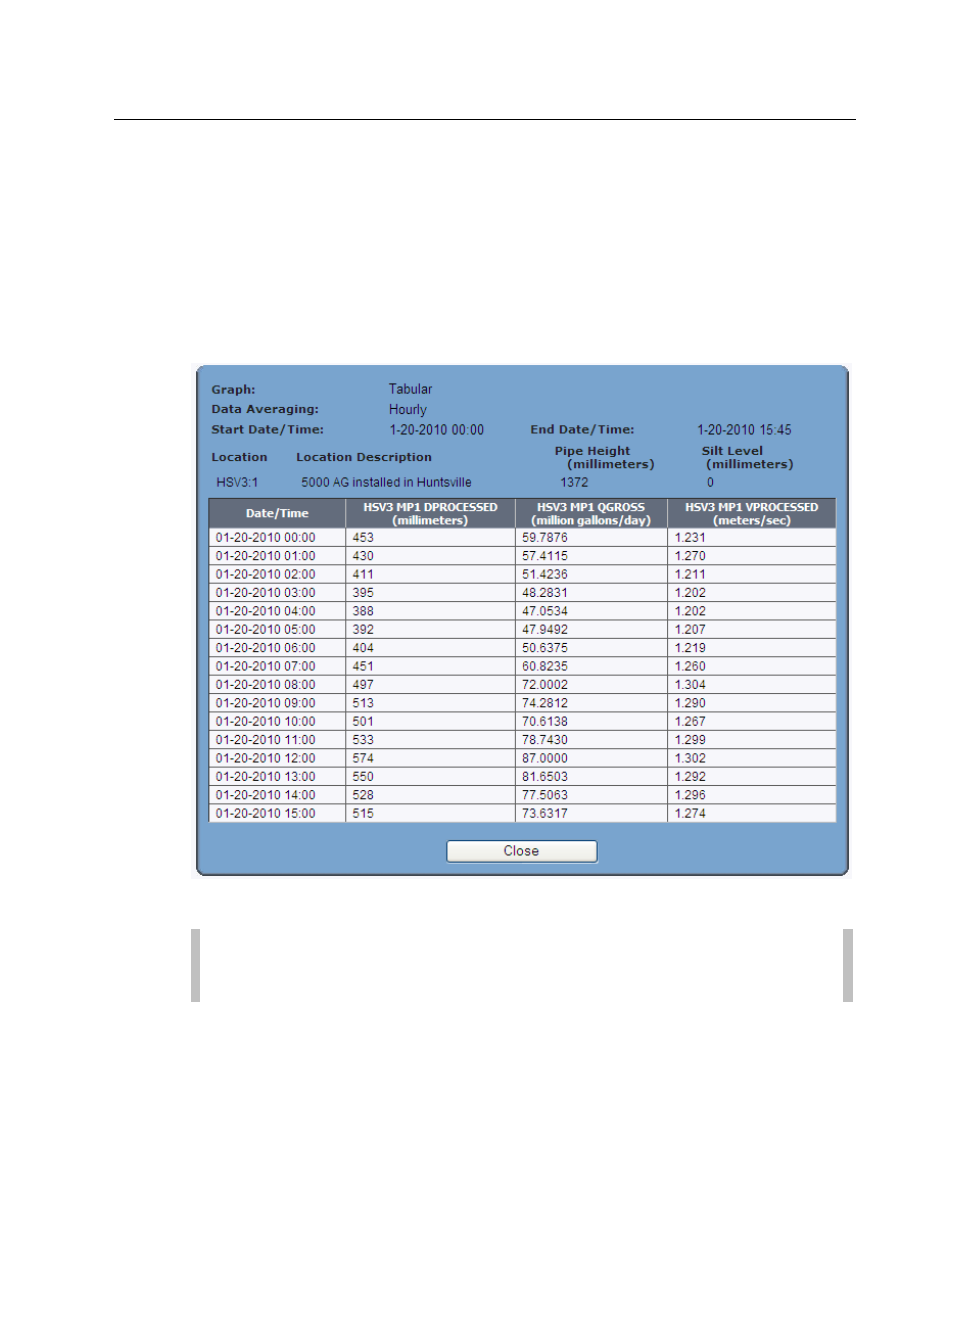The height and width of the screenshot is (1321, 954).
Task: Select location HSV3:1
Action: tap(237, 483)
